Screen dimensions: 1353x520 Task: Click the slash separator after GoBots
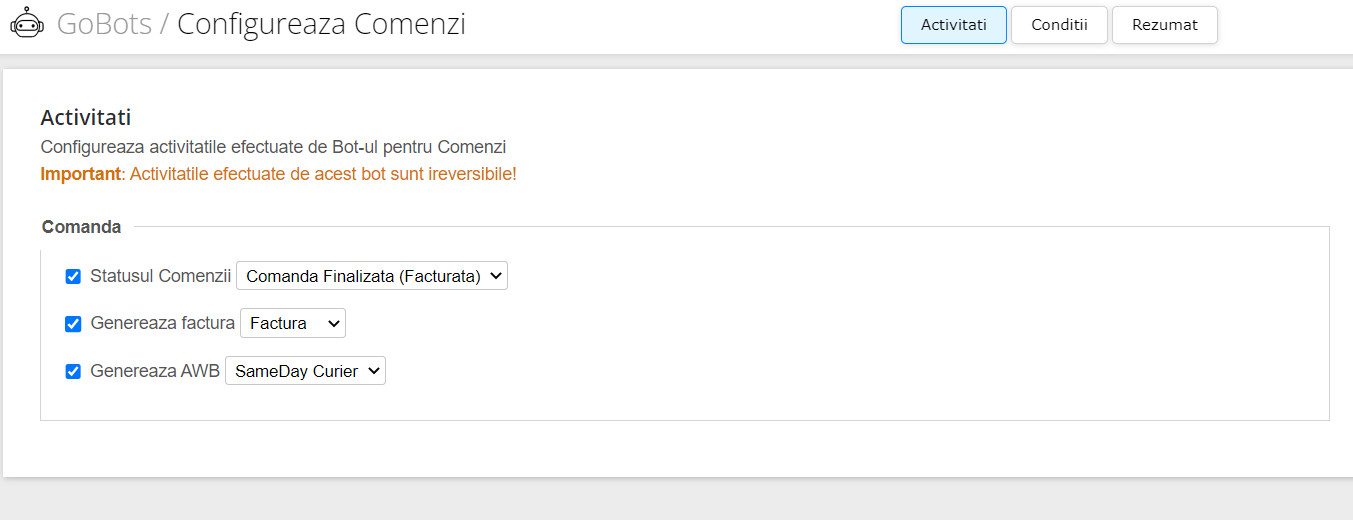(x=165, y=24)
